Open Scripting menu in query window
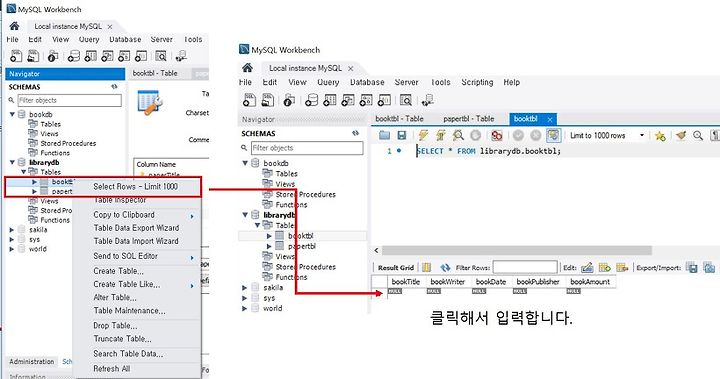 (477, 82)
